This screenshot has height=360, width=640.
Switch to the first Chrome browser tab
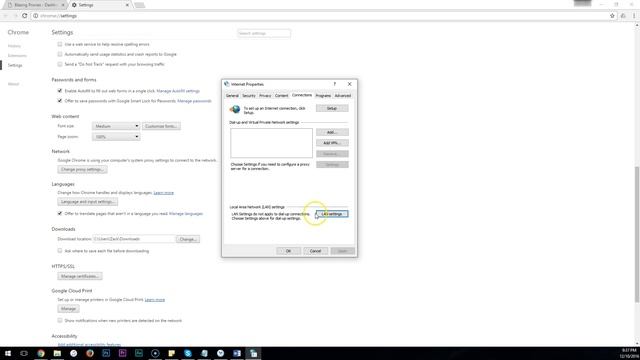tap(36, 5)
